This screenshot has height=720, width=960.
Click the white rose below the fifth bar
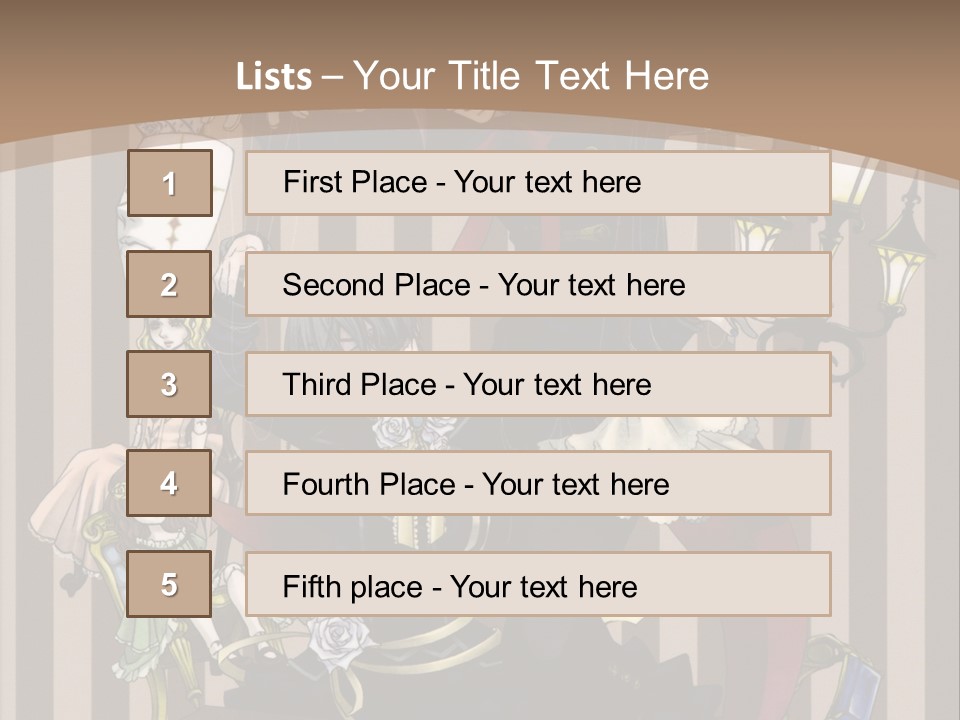pos(335,637)
